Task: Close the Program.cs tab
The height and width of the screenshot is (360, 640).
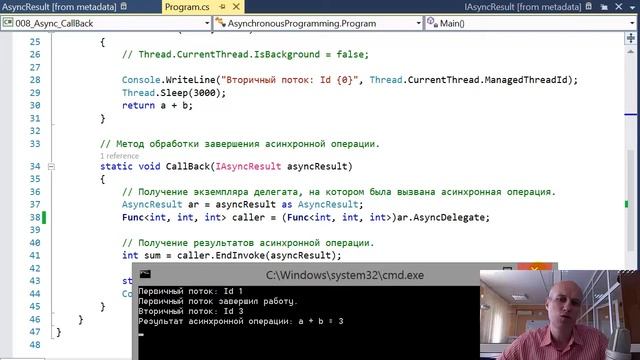Action: click(236, 7)
